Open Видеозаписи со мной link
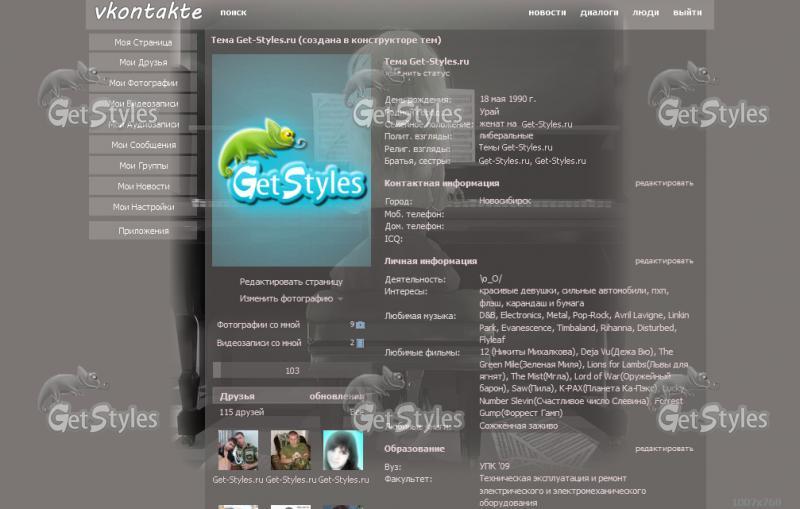Screen dimensions: 800x509 click(x=259, y=343)
